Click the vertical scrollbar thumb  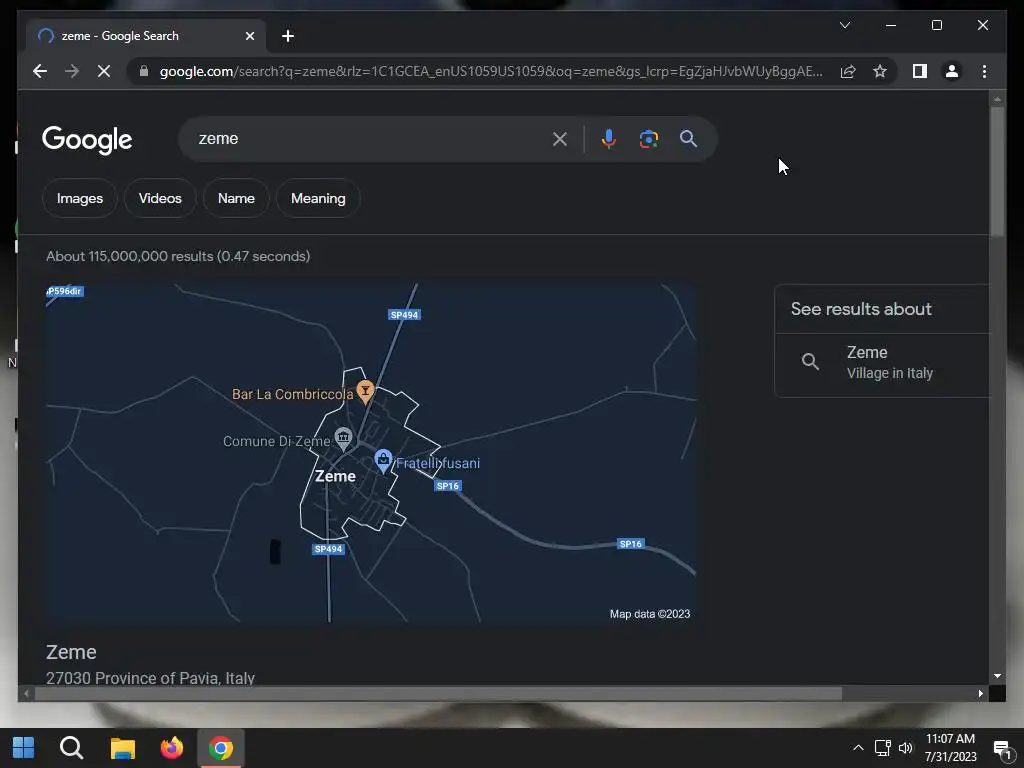coord(997,172)
